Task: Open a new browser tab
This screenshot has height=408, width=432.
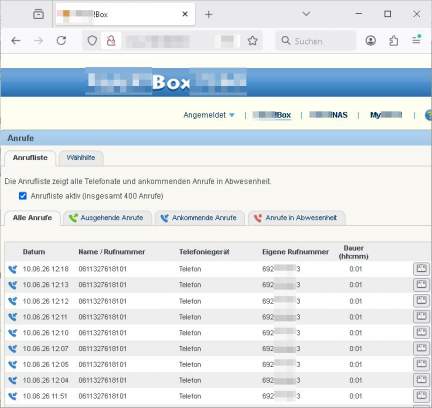Action: [x=209, y=14]
